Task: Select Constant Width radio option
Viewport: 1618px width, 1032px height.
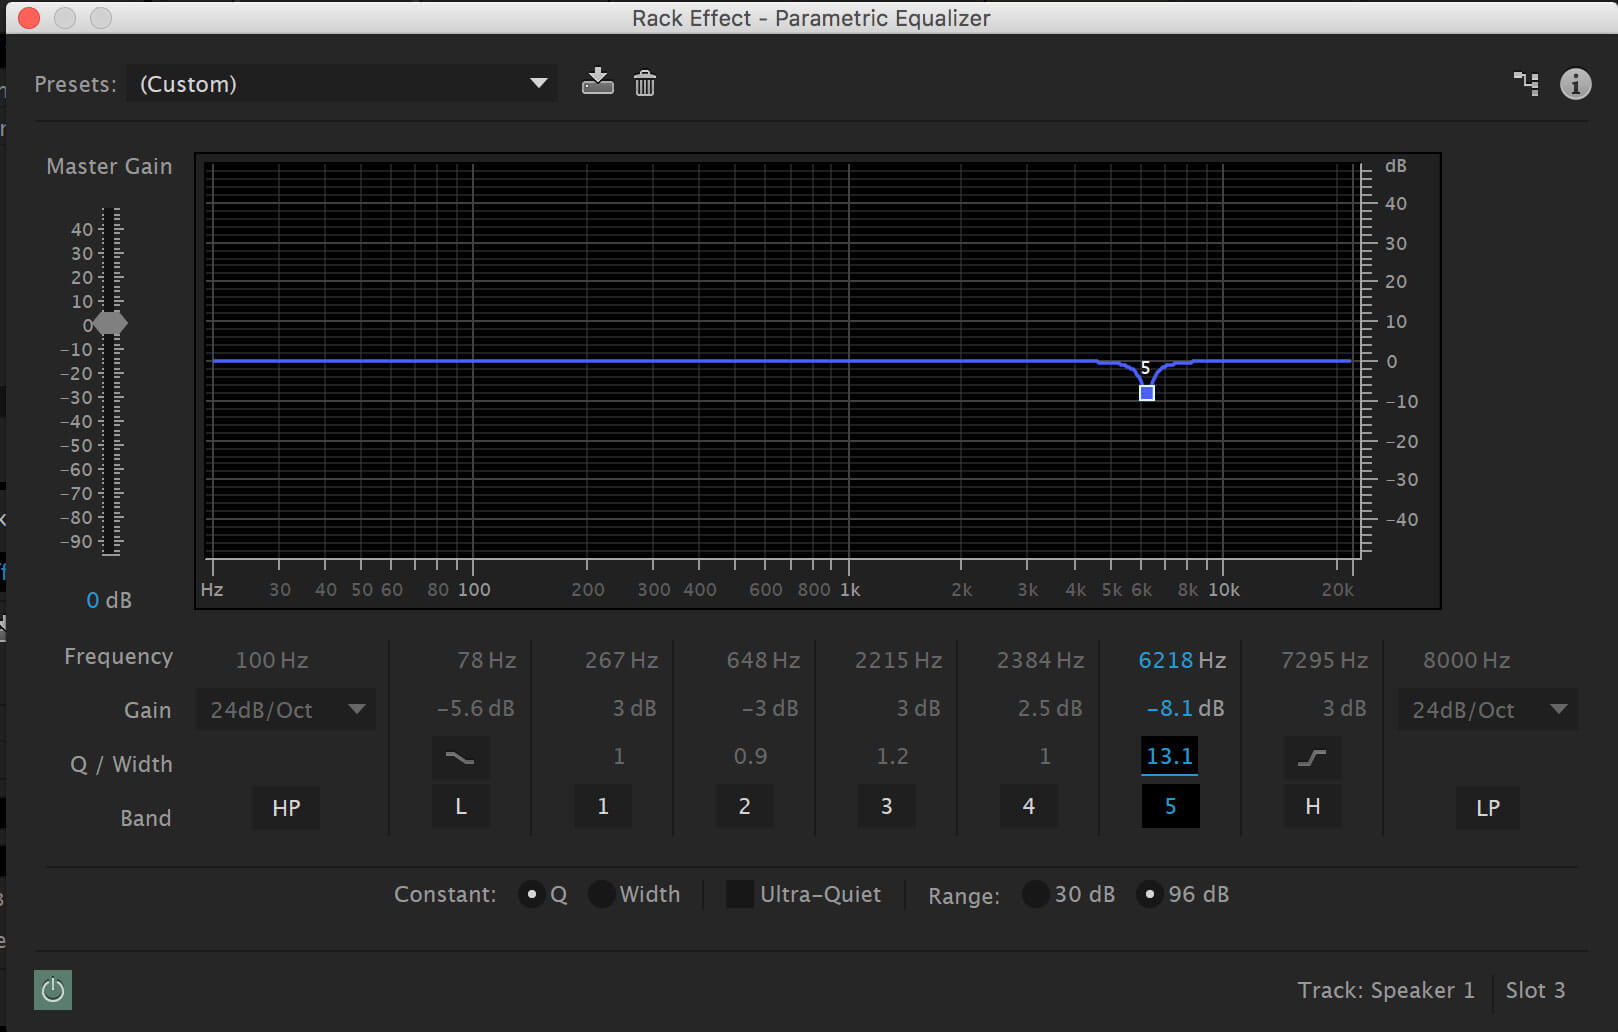Action: [x=601, y=894]
